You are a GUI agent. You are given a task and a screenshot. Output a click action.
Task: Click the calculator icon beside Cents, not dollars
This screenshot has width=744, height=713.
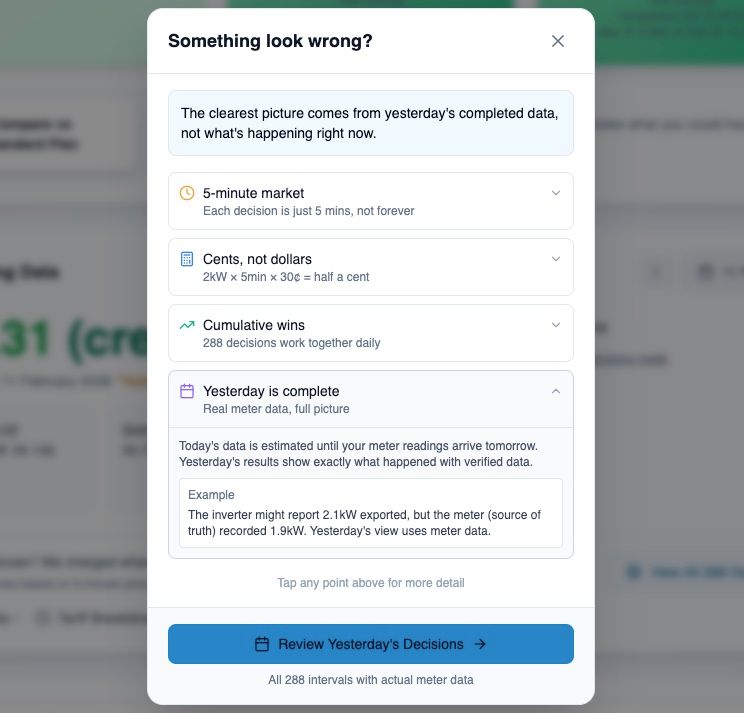[x=187, y=259]
